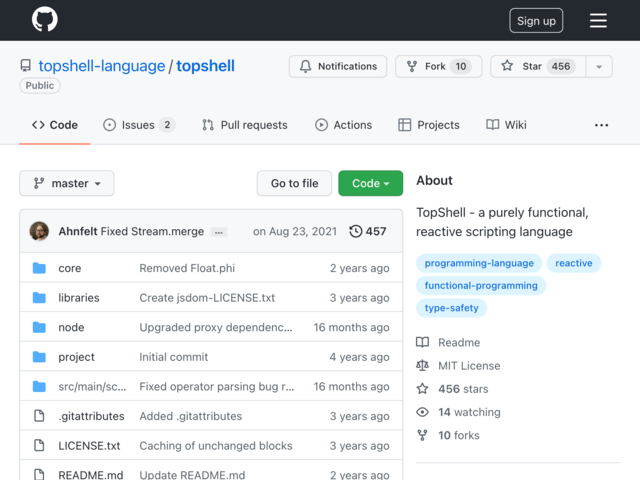Open the programming-language topic tag

(479, 263)
